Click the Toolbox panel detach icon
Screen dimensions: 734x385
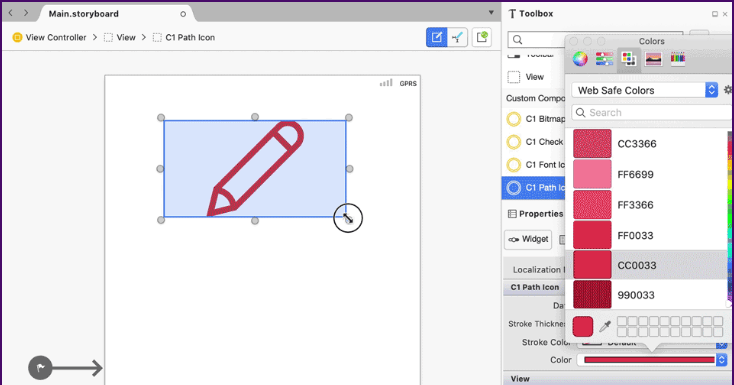coord(715,14)
